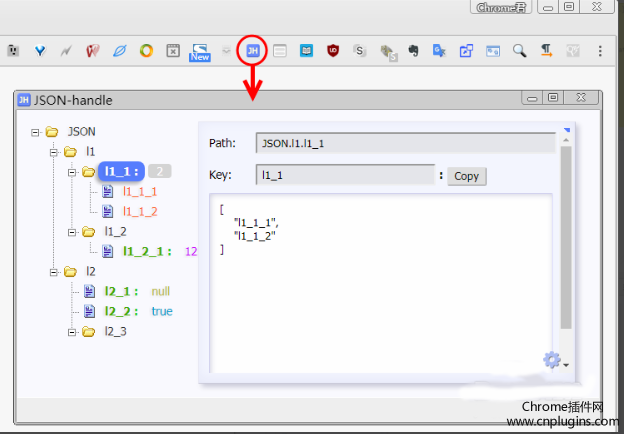Image resolution: width=624 pixels, height=434 pixels.
Task: Collapse the l1_1 folder node
Action: click(72, 172)
